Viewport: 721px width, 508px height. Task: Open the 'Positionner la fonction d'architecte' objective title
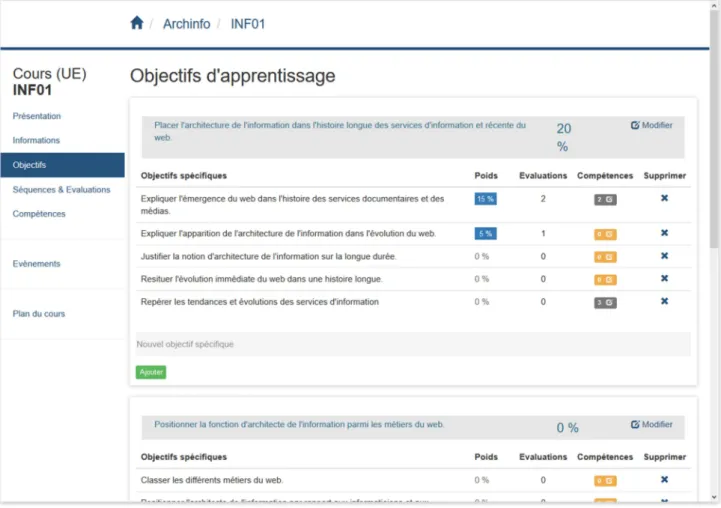coord(299,424)
